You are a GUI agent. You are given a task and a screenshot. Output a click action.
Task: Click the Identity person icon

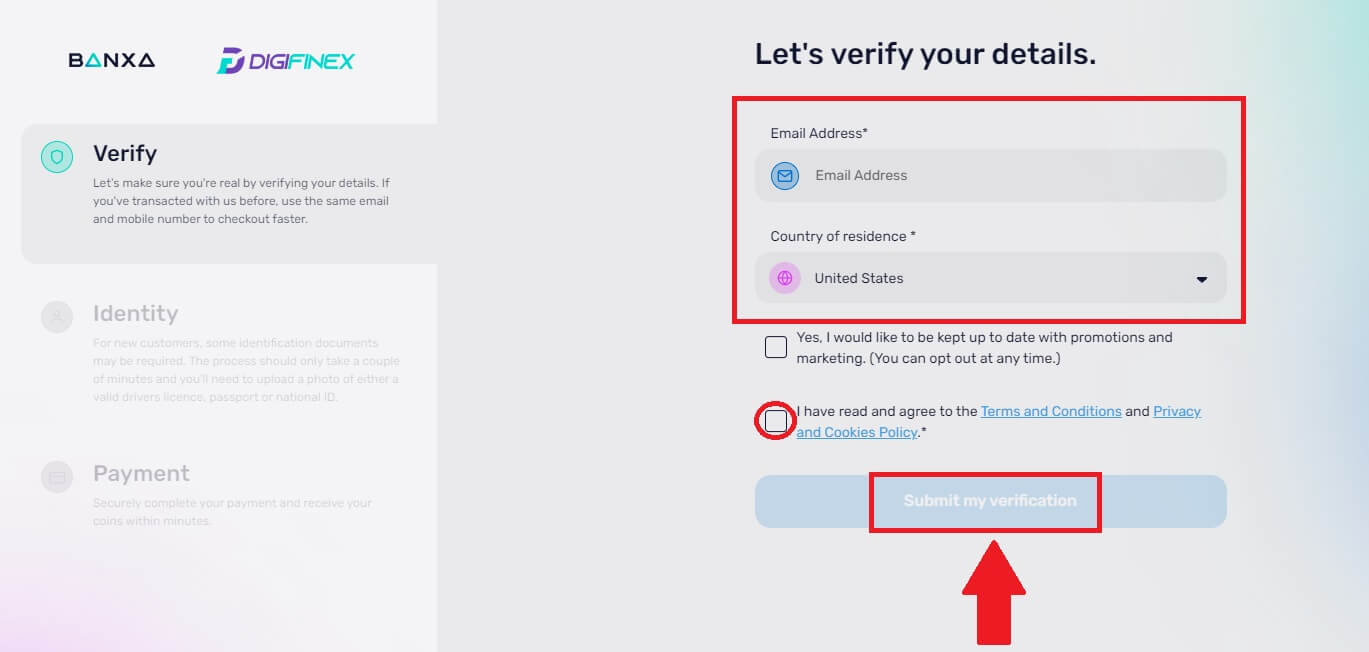pyautogui.click(x=56, y=317)
